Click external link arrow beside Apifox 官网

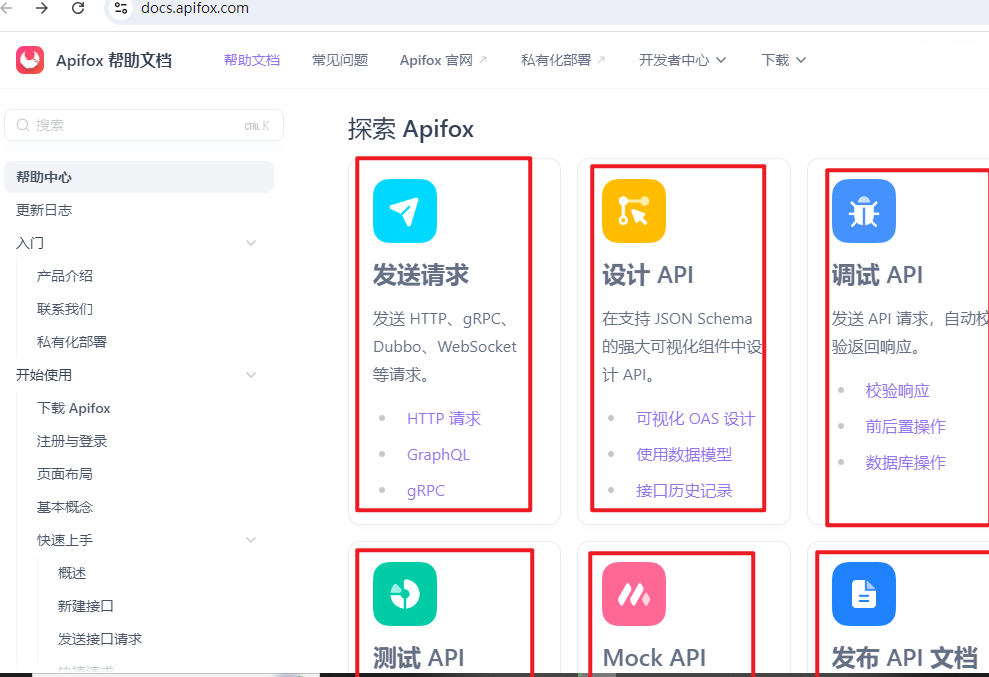(x=483, y=60)
